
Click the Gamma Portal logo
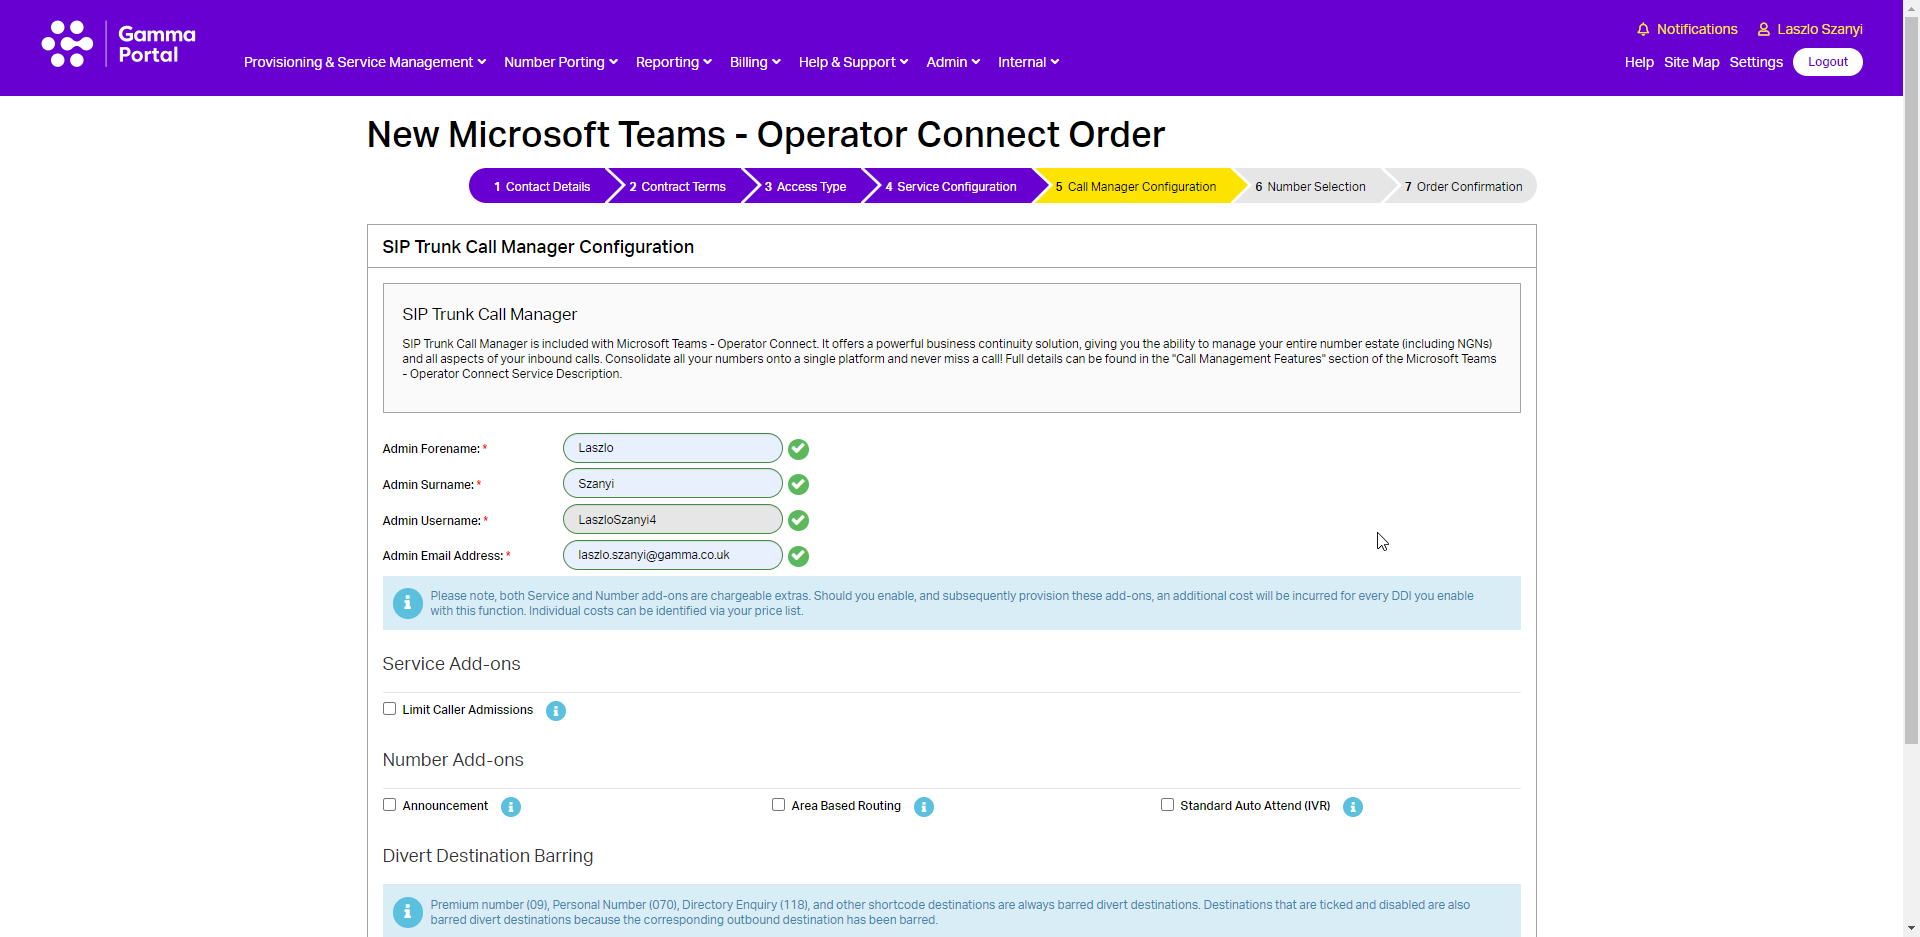point(118,44)
